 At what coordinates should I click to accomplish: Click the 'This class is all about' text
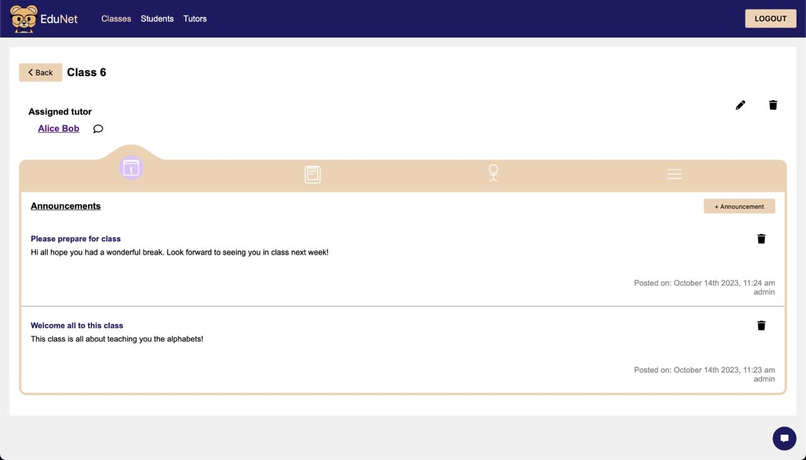[x=117, y=339]
